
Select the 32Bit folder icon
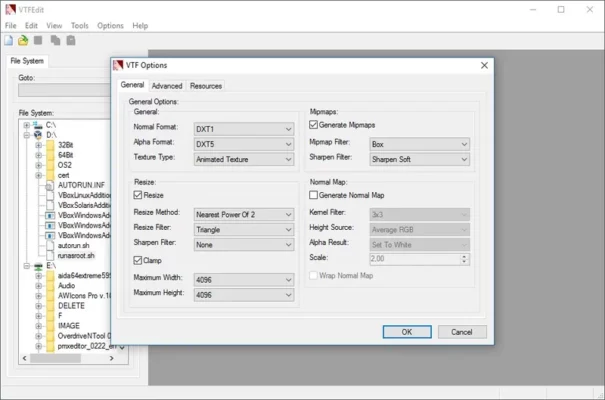pos(50,145)
